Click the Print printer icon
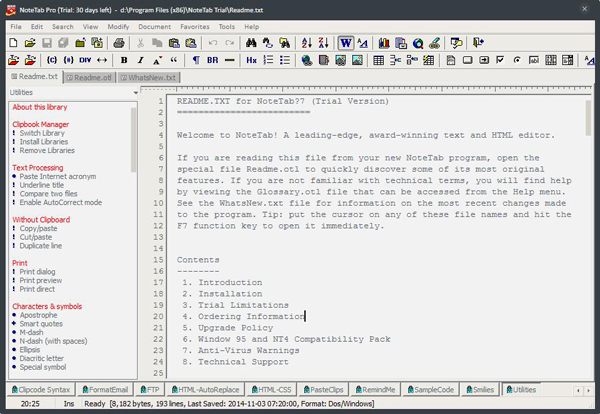 [x=119, y=43]
